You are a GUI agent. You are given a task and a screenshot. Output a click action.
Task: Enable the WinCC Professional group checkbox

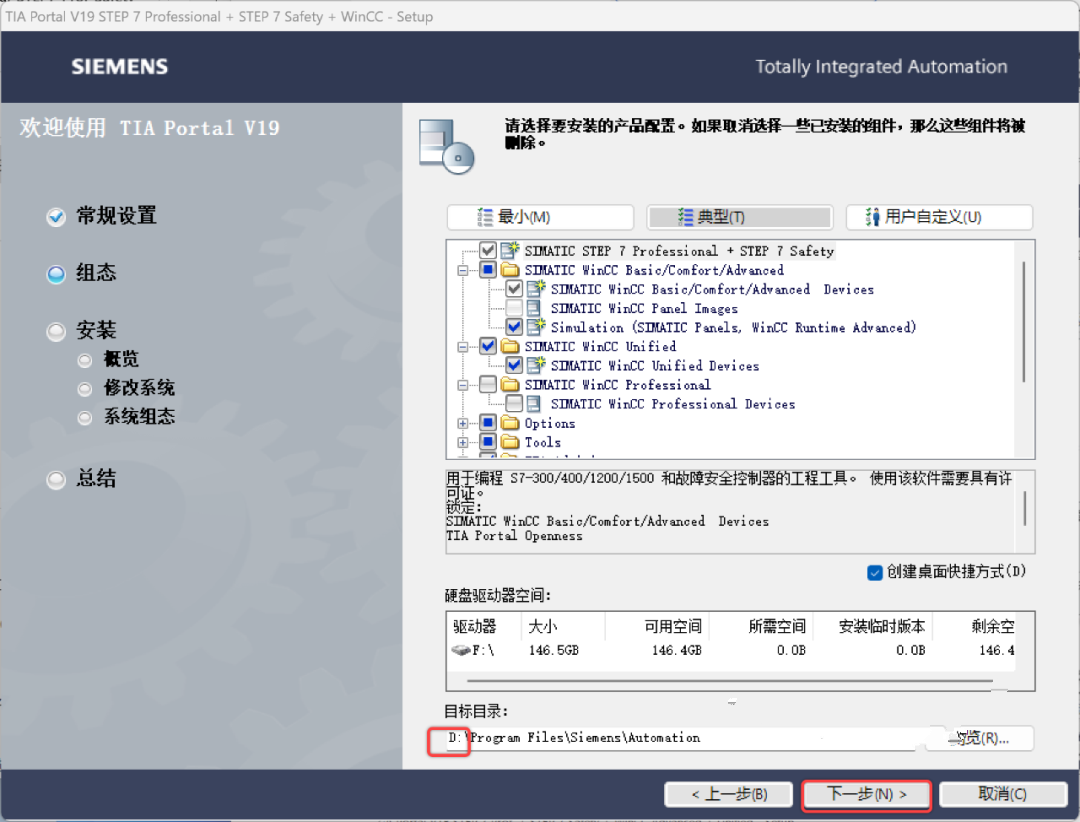point(488,384)
